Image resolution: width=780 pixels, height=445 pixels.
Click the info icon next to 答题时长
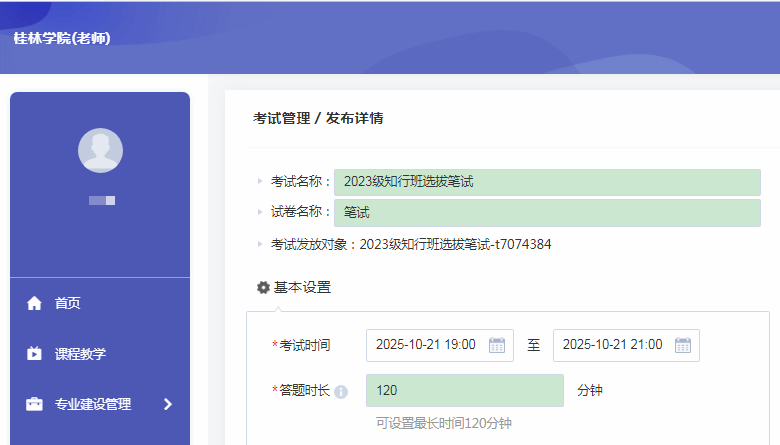[341, 391]
